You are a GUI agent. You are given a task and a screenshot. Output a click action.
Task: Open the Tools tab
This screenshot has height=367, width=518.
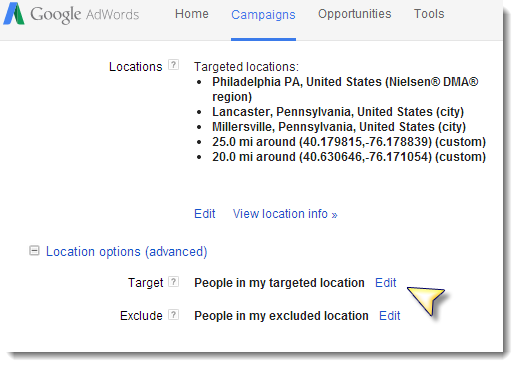click(x=429, y=14)
